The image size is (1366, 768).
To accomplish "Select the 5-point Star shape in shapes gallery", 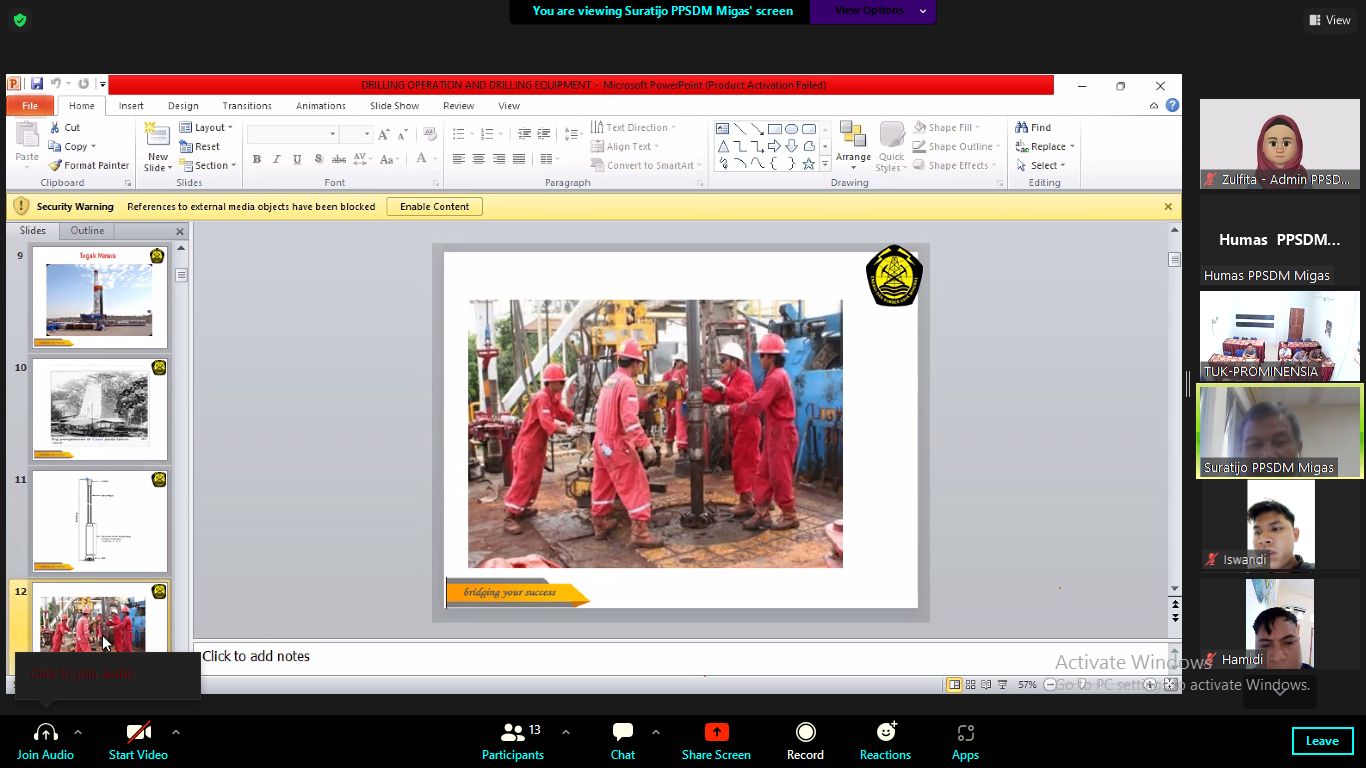I will point(808,163).
